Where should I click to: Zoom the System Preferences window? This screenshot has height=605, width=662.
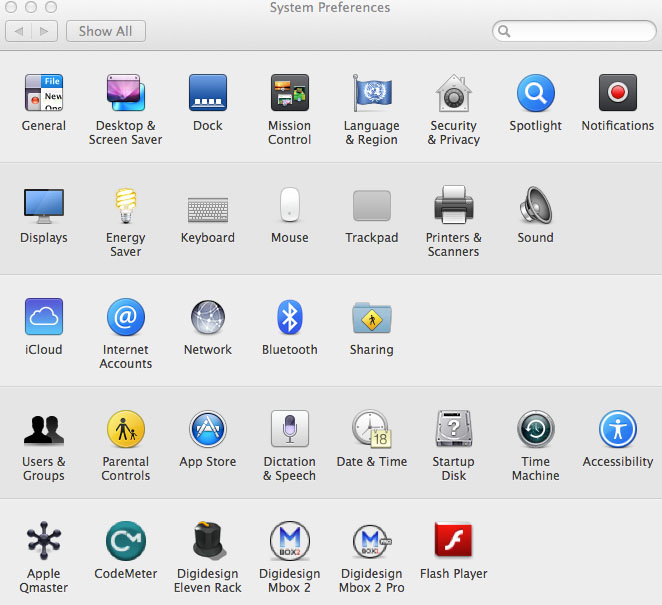click(x=51, y=7)
